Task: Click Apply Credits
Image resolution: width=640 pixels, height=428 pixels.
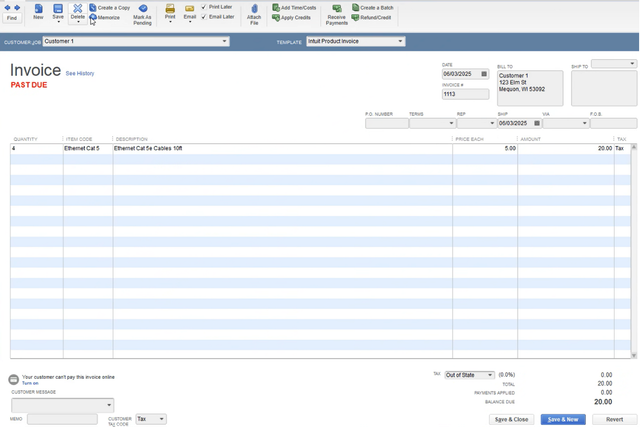Action: (291, 18)
